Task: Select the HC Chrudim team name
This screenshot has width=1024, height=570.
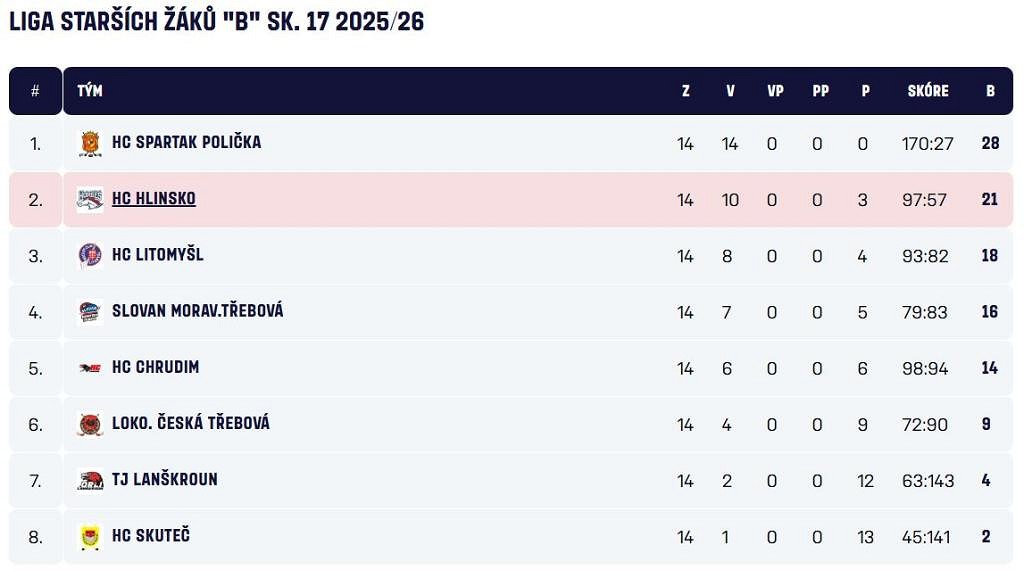Action: [x=155, y=368]
